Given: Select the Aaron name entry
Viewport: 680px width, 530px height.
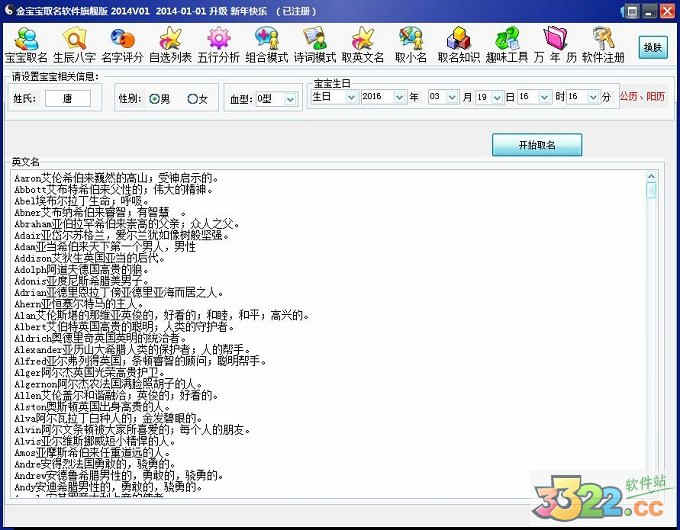Looking at the screenshot, I should point(117,178).
